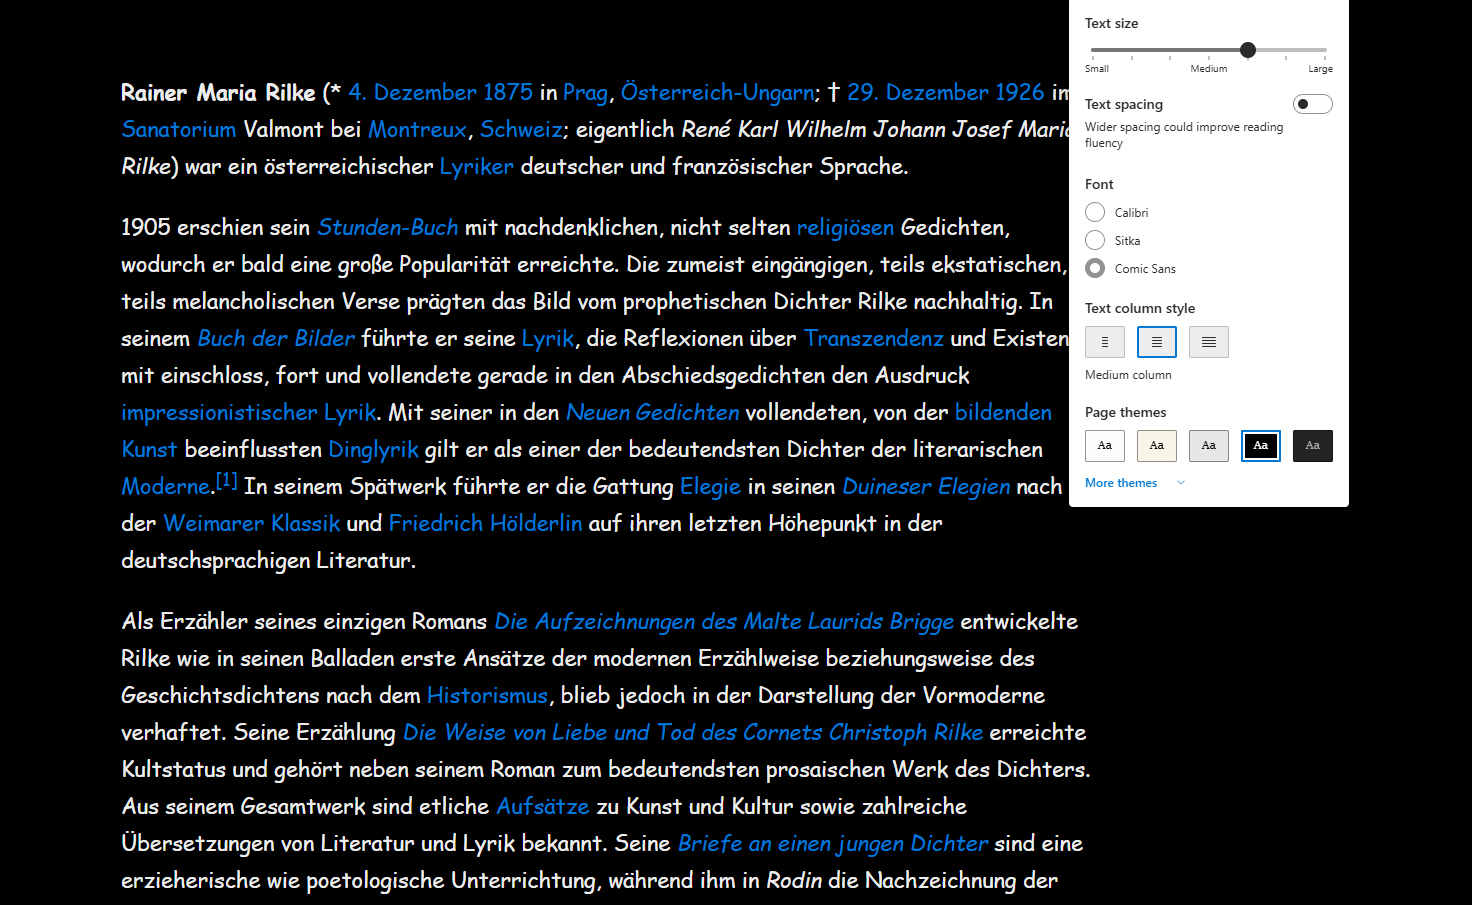Open the Duineser Elegien link

(x=925, y=486)
